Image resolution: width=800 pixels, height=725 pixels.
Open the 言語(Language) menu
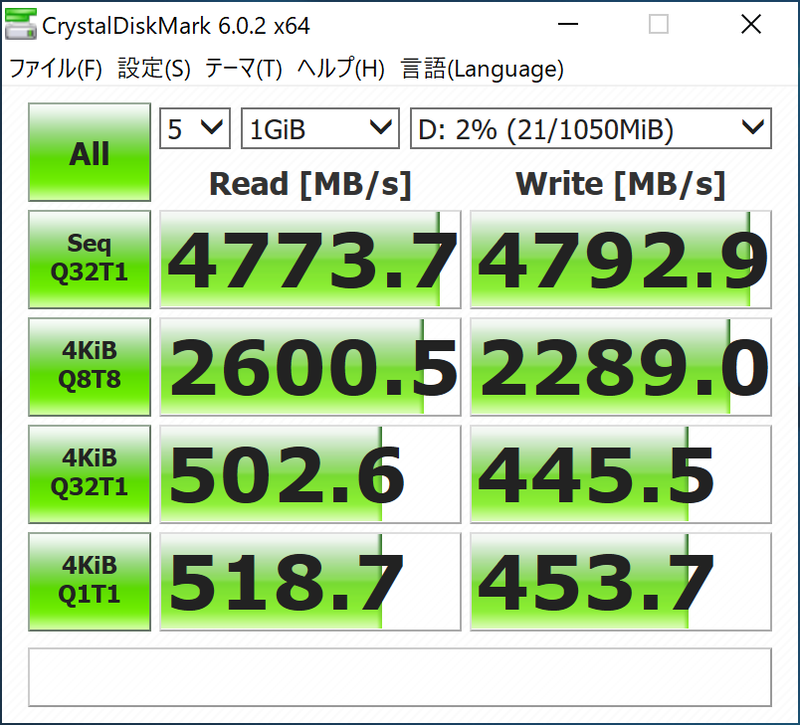pos(482,69)
